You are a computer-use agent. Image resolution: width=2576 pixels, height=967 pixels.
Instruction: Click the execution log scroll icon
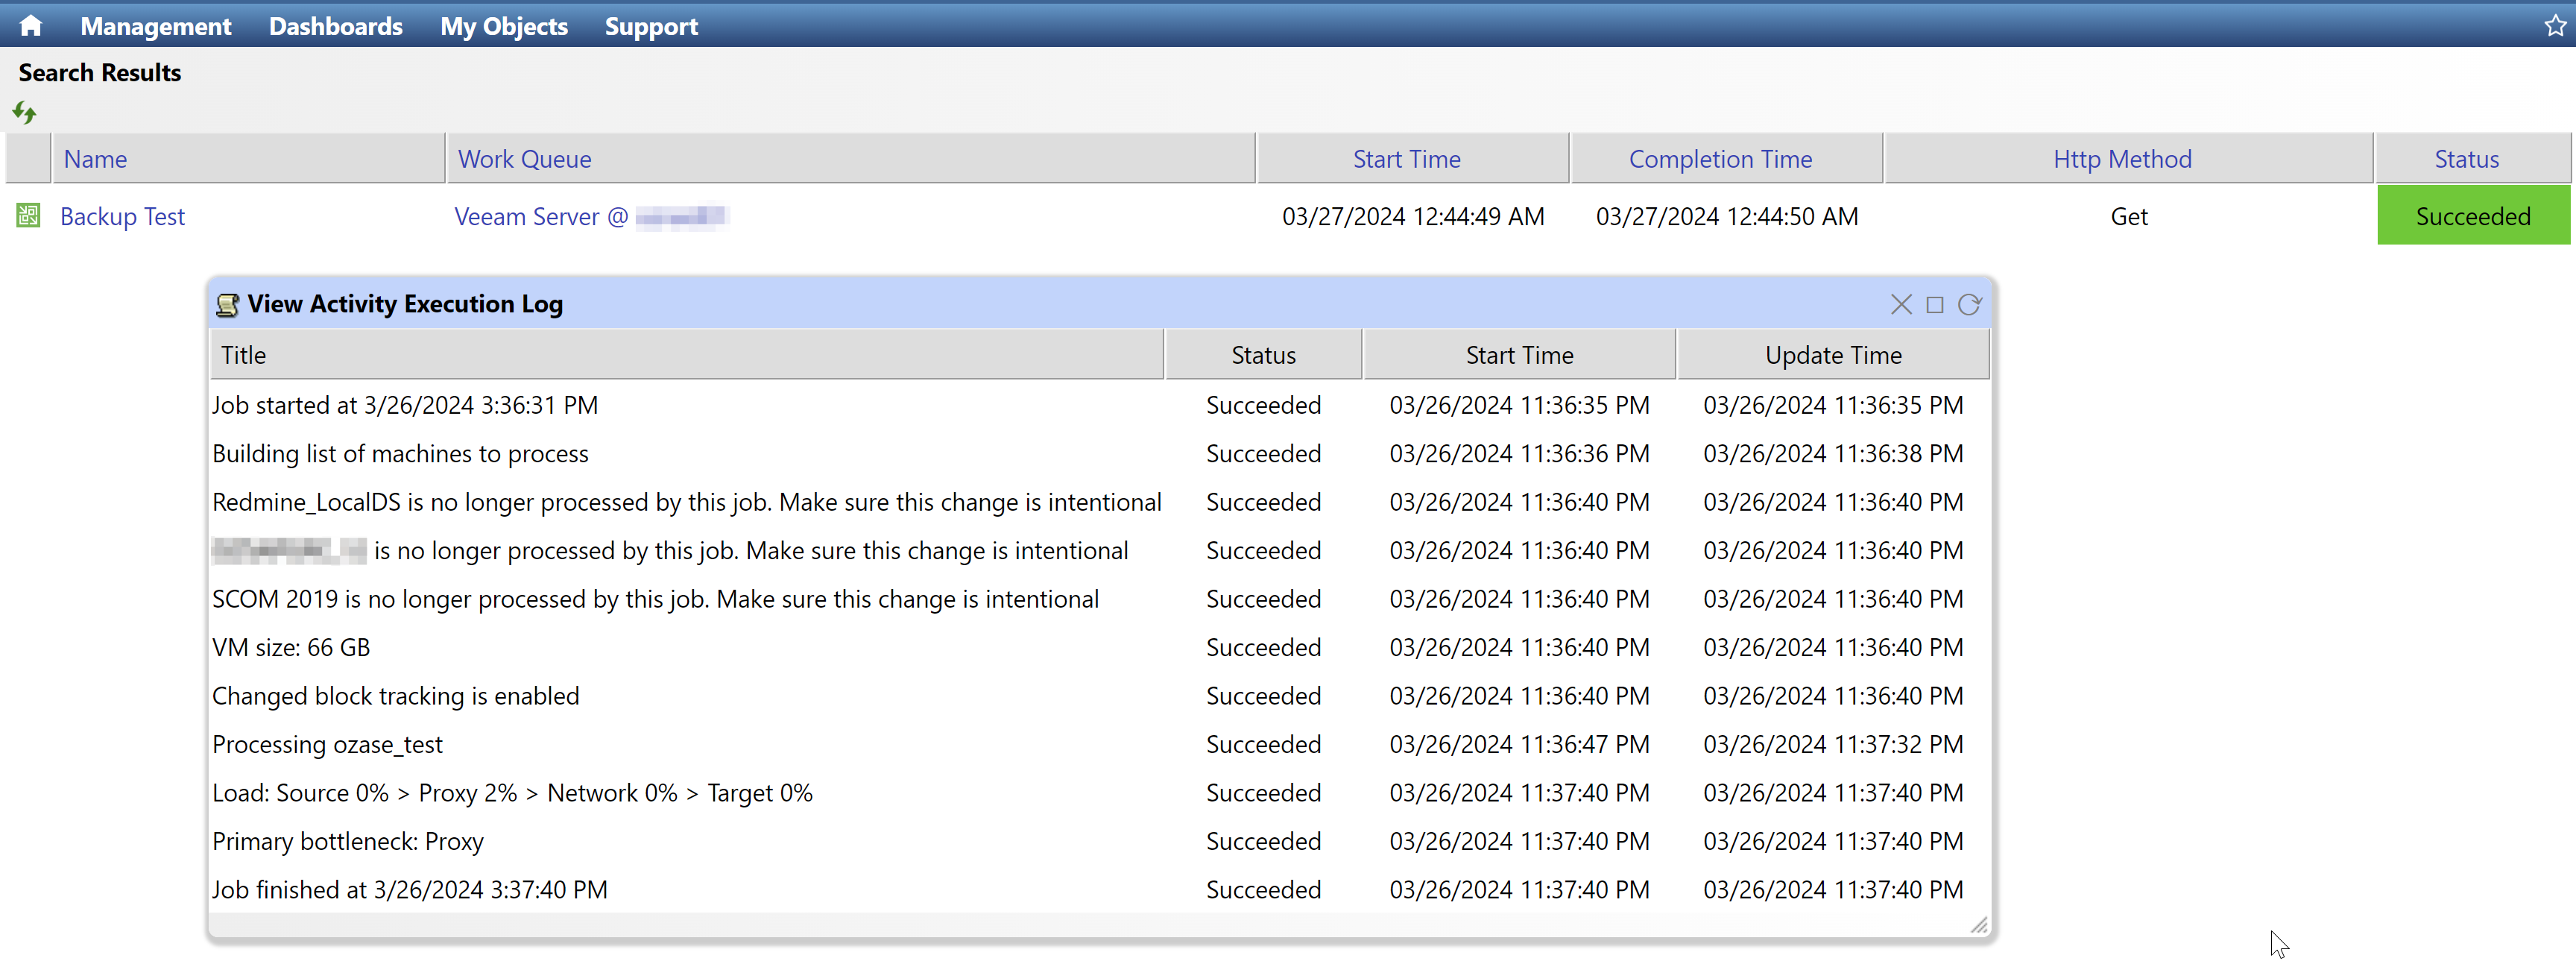228,305
